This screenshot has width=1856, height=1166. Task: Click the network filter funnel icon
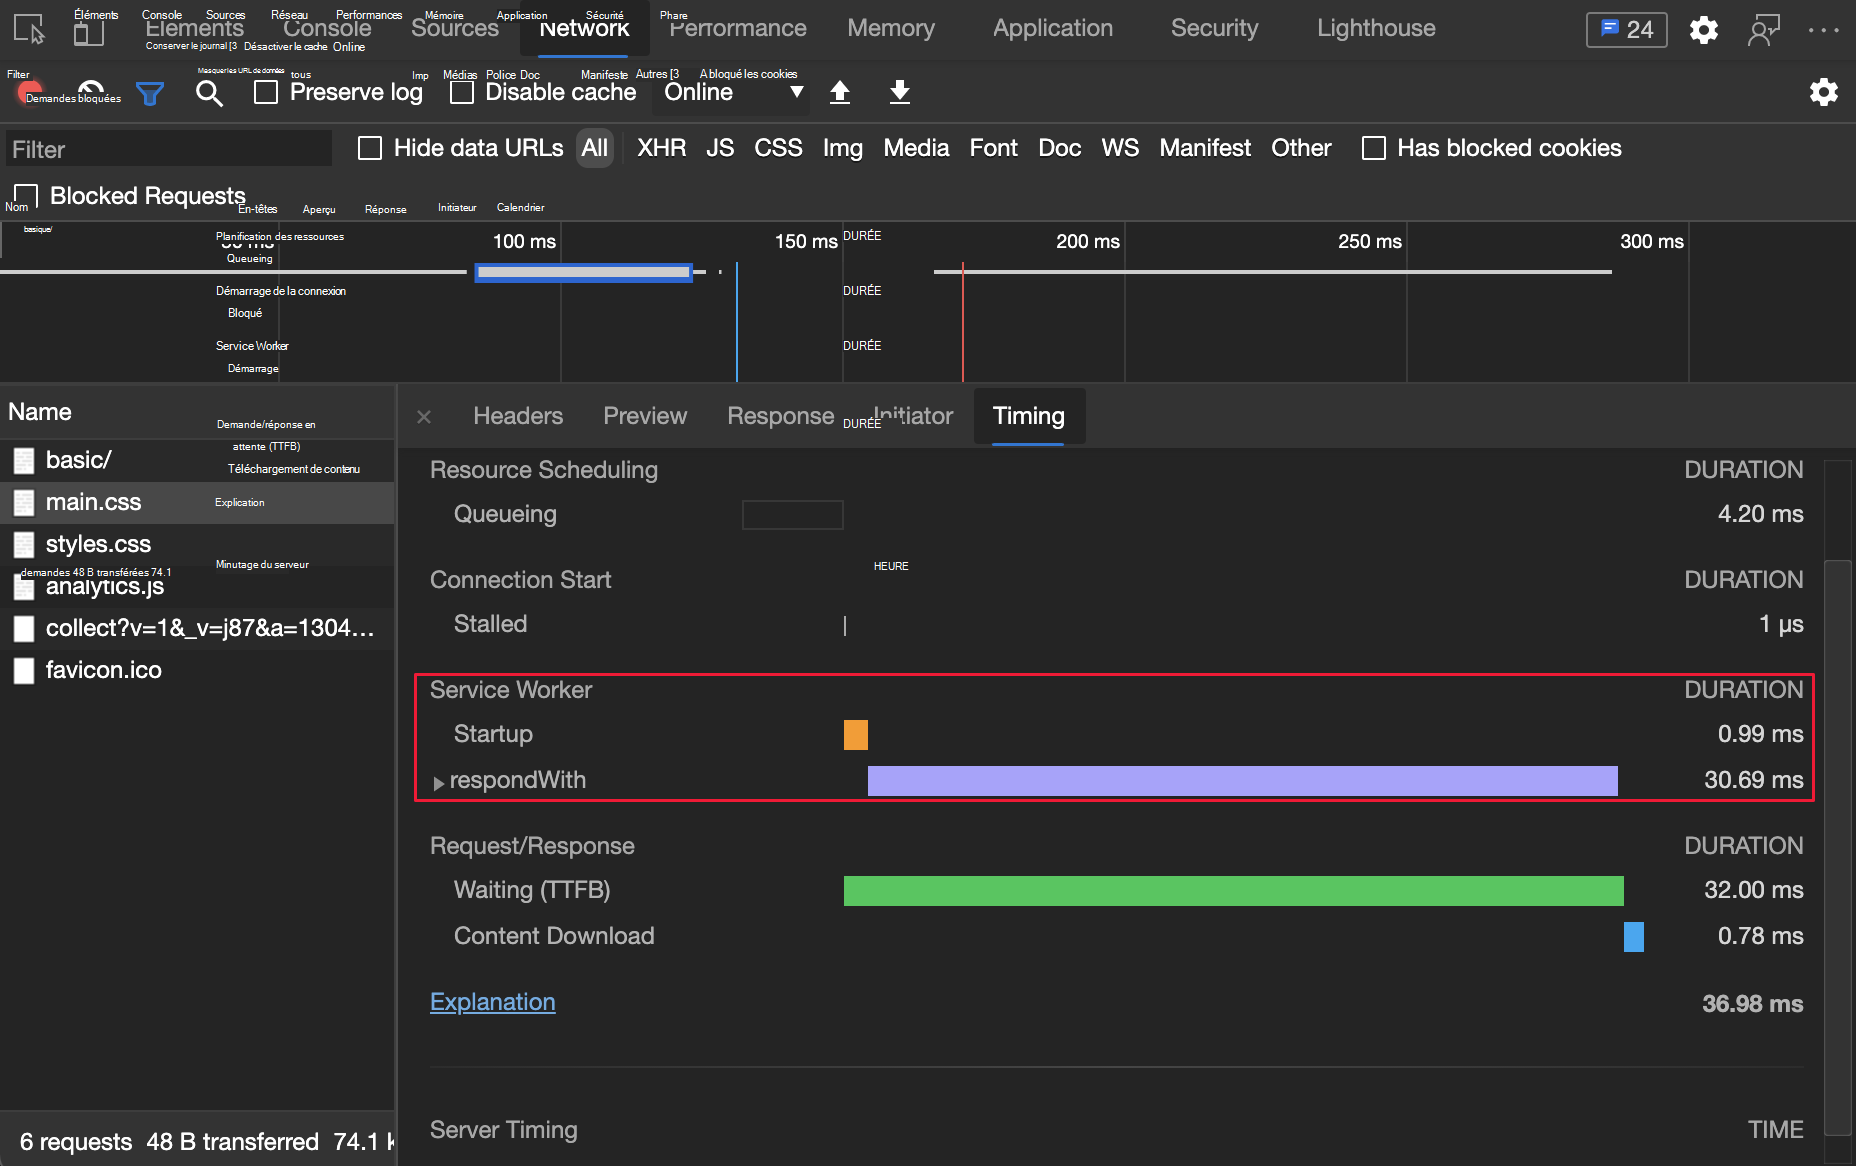(150, 94)
